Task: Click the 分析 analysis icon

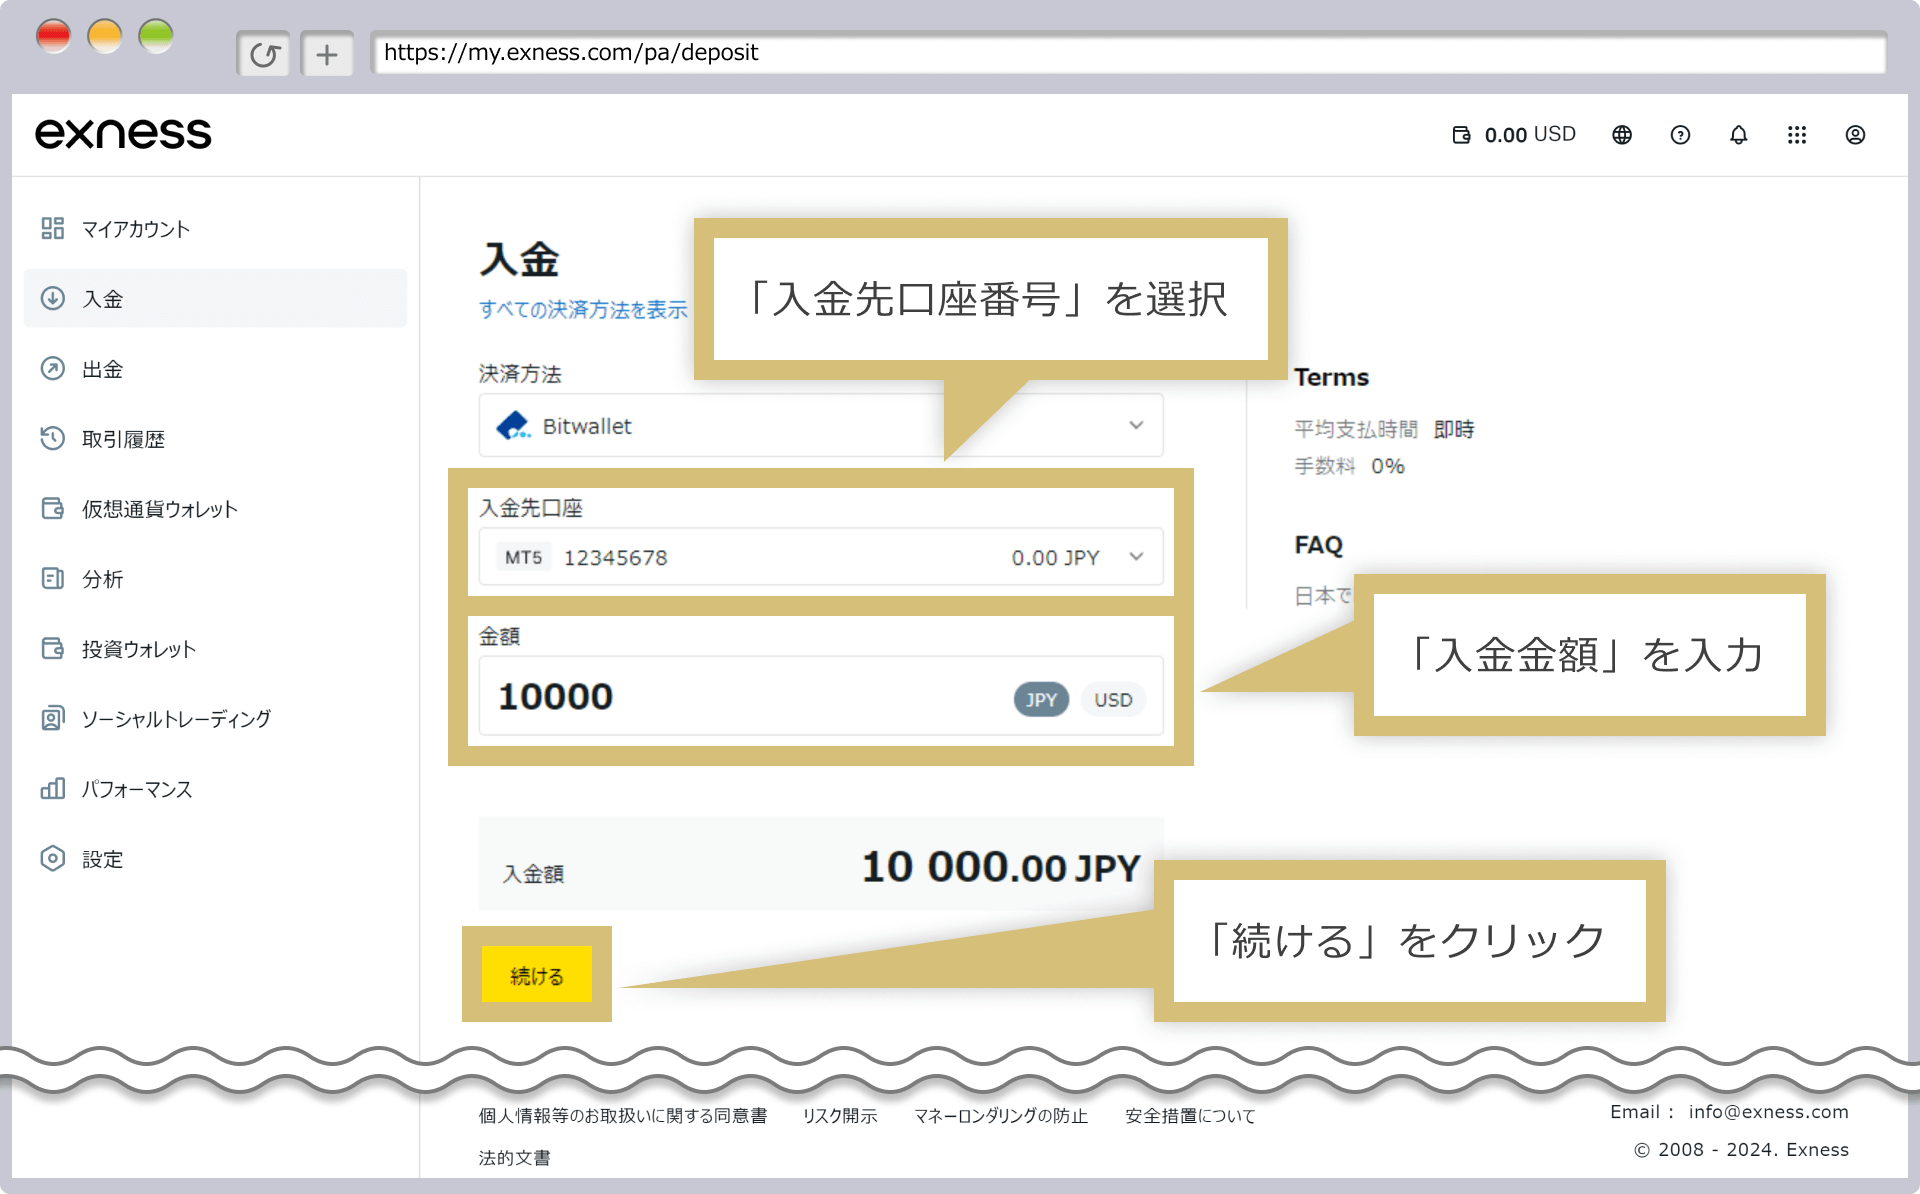Action: [53, 578]
